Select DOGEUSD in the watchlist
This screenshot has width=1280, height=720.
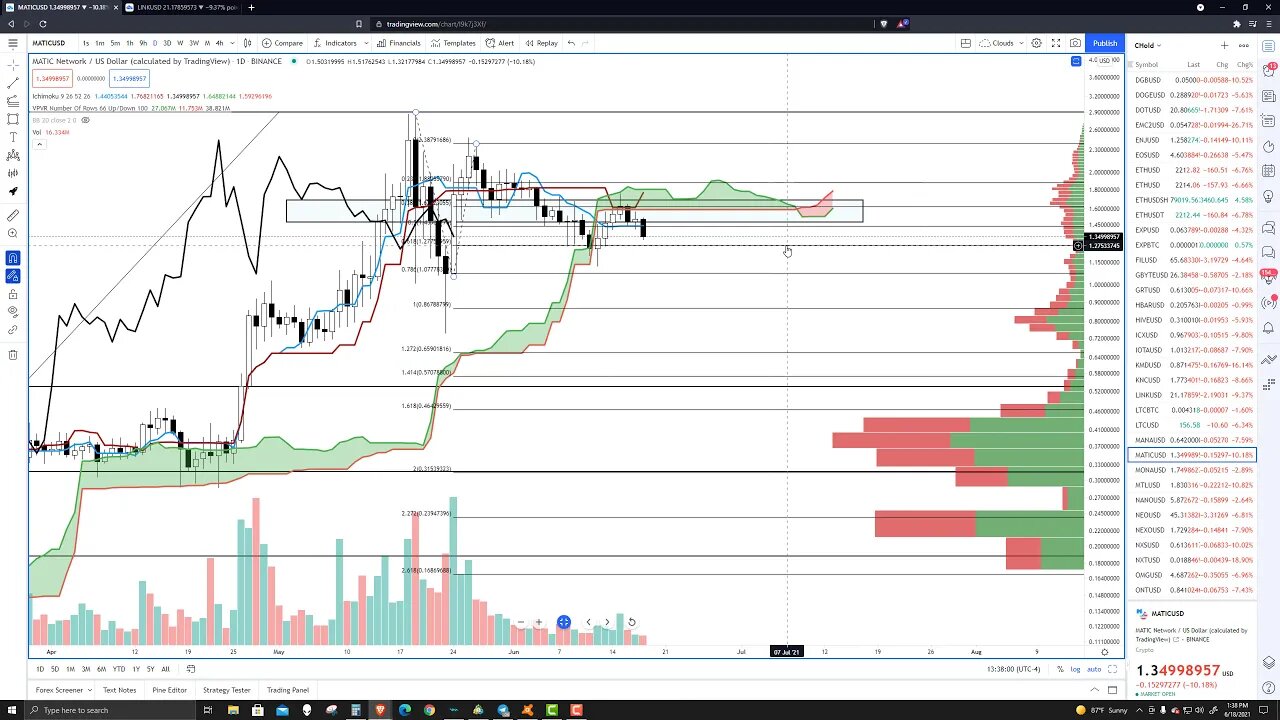pyautogui.click(x=1192, y=95)
